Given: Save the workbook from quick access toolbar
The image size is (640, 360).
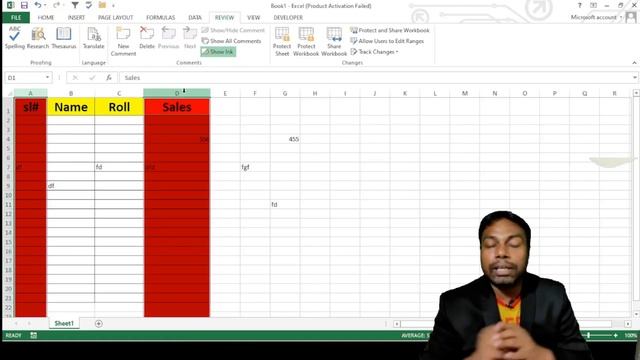Looking at the screenshot, I should click(x=24, y=5).
